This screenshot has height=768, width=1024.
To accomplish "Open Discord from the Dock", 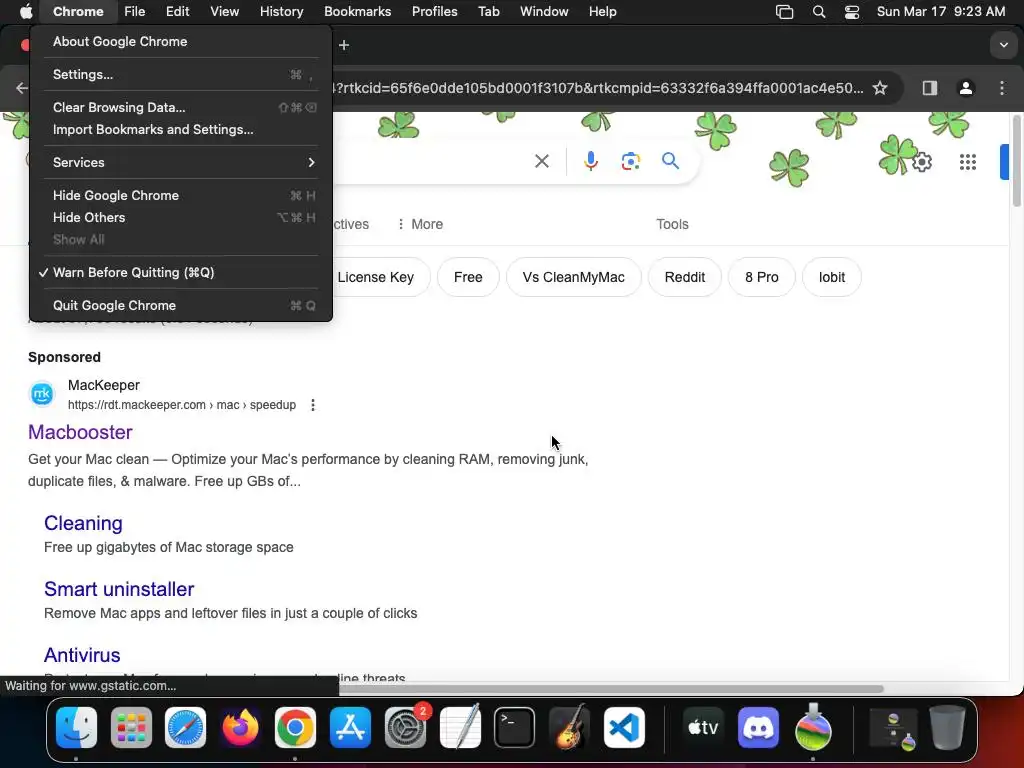I will 758,727.
